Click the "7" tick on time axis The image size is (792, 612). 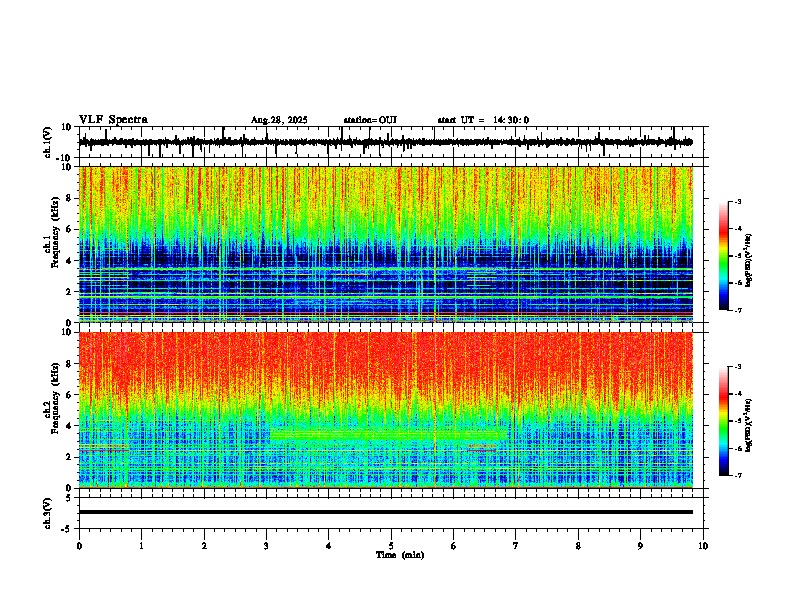[516, 546]
